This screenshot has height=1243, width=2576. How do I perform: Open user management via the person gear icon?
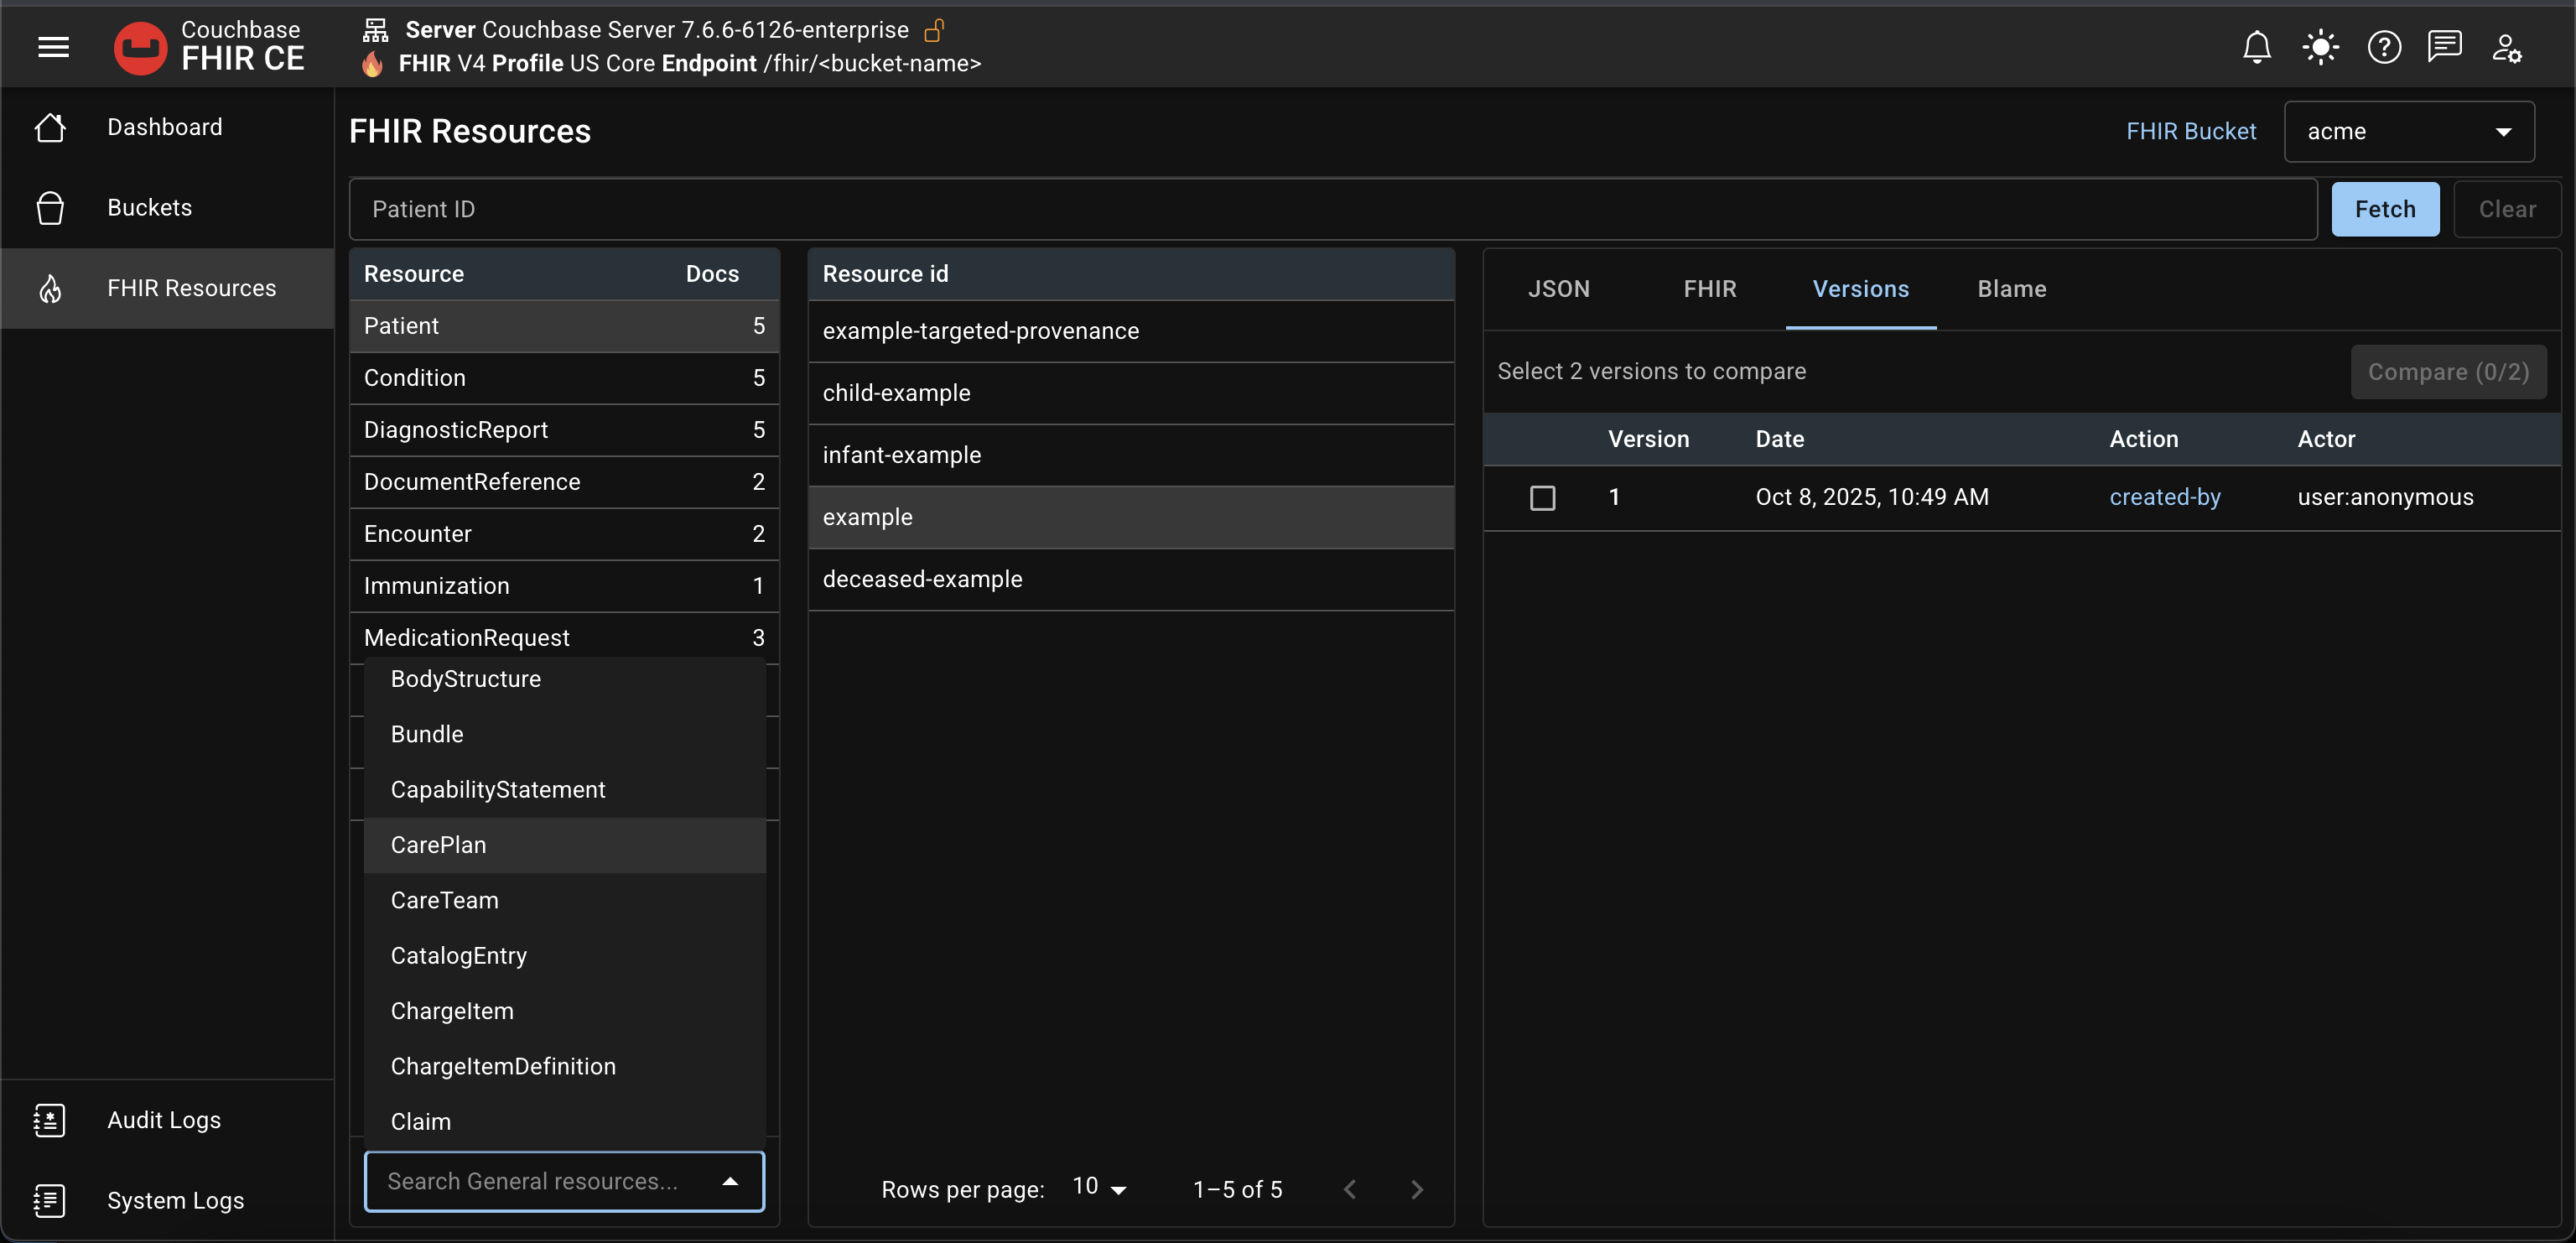(2508, 46)
